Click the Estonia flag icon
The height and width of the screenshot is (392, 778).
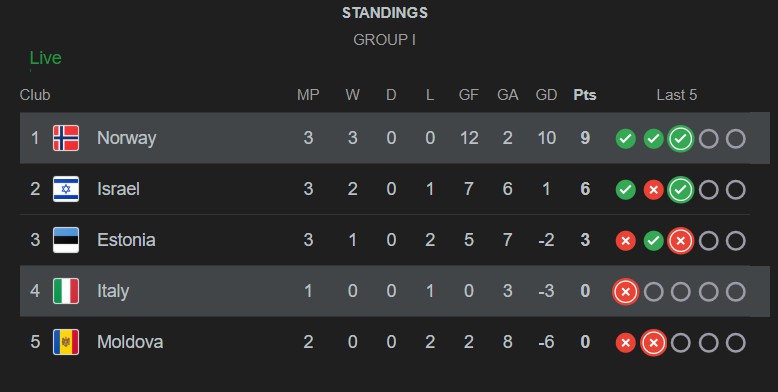66,240
